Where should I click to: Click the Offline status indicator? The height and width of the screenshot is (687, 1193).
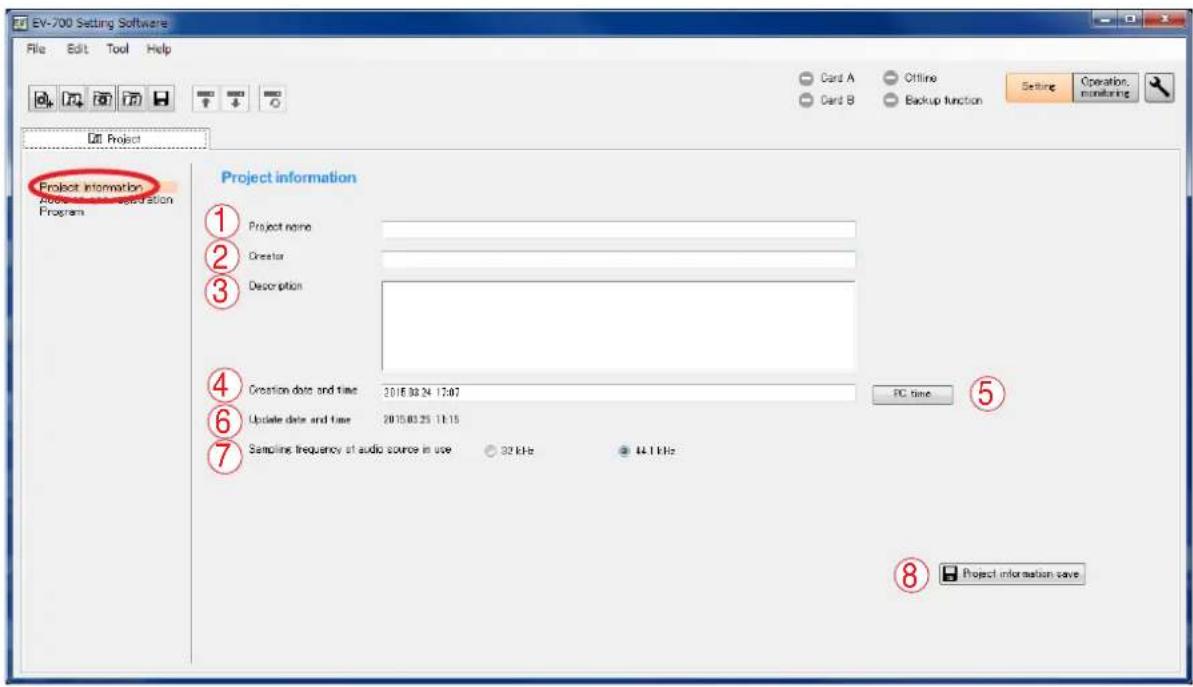(x=911, y=78)
